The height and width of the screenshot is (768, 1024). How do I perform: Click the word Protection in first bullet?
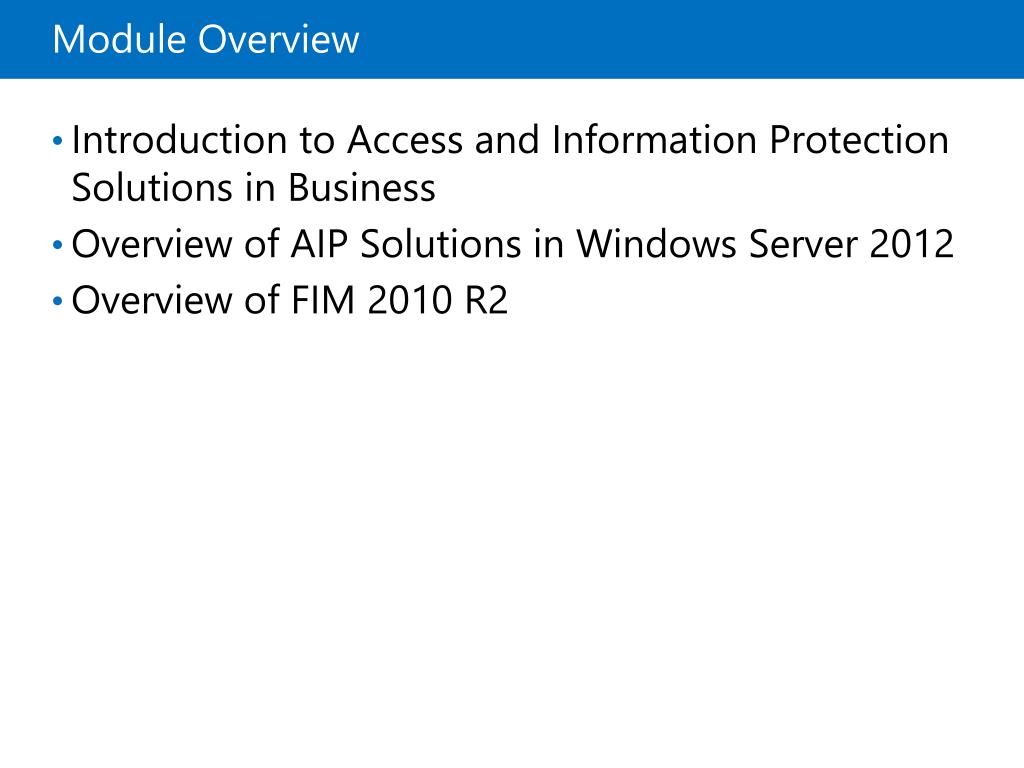[859, 140]
